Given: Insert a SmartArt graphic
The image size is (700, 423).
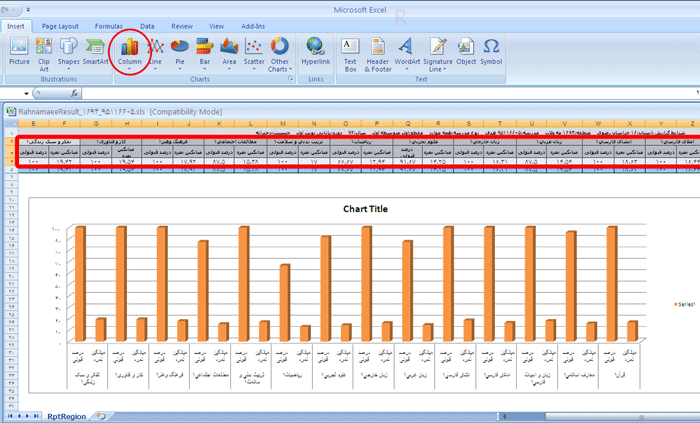Looking at the screenshot, I should pyautogui.click(x=95, y=53).
